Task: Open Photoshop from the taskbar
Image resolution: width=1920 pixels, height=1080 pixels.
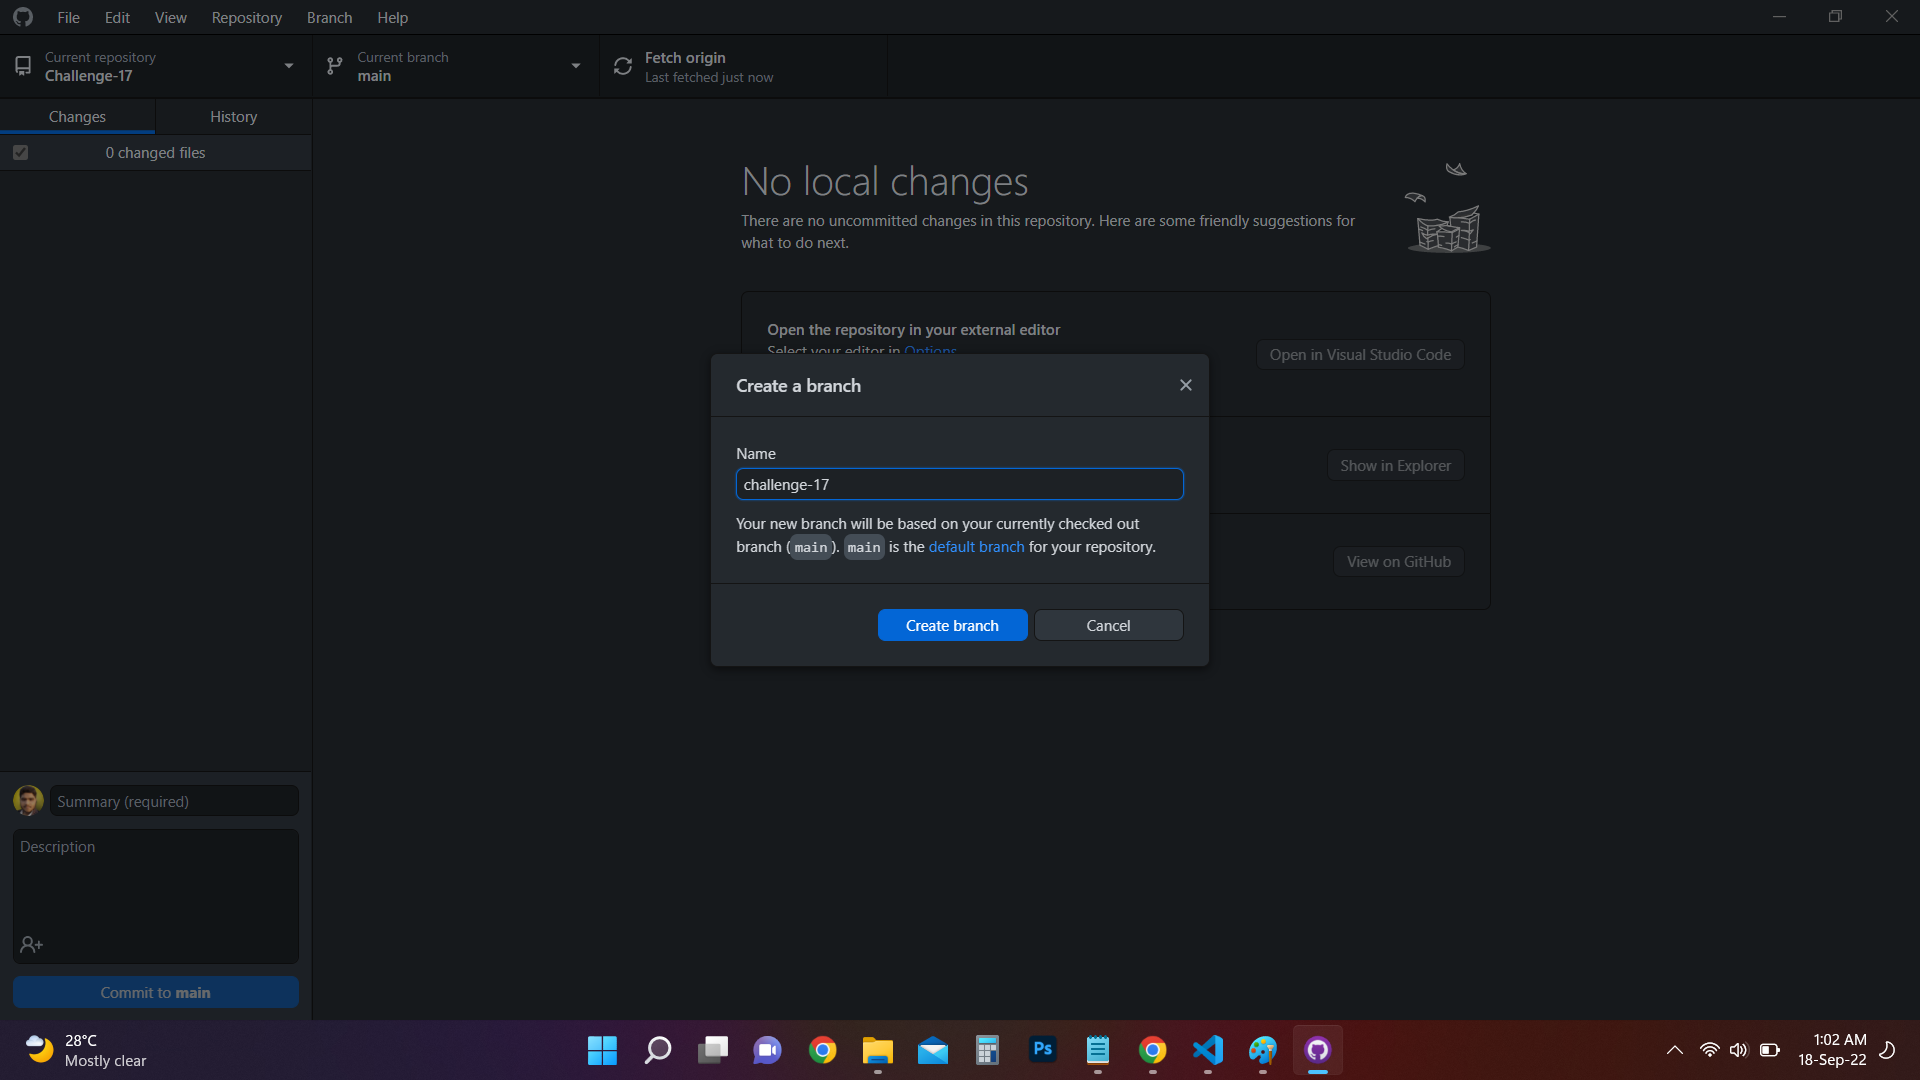Action: (x=1043, y=1050)
